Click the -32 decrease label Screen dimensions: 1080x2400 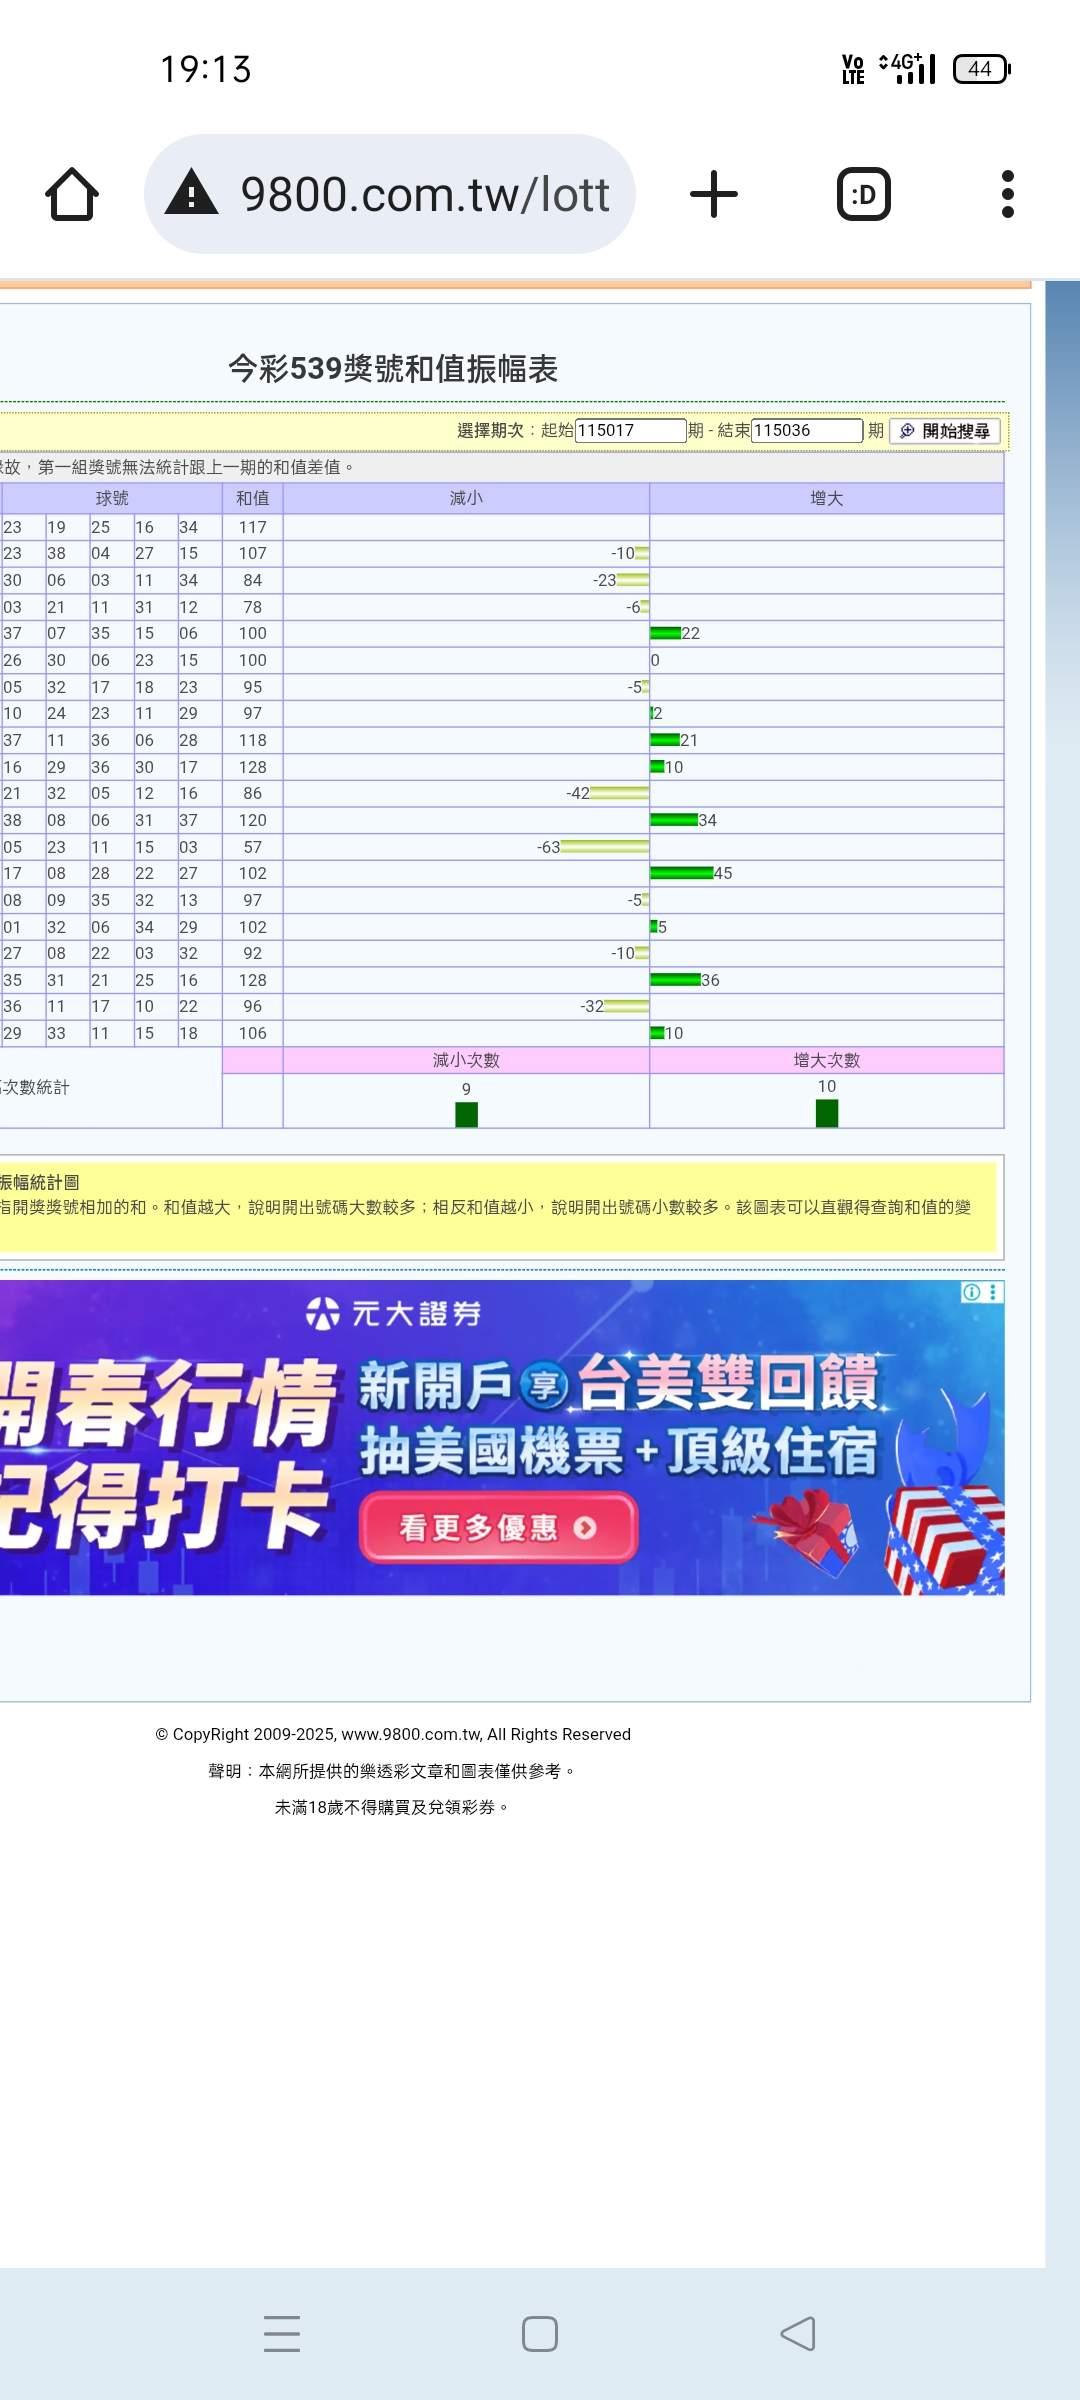click(592, 1006)
